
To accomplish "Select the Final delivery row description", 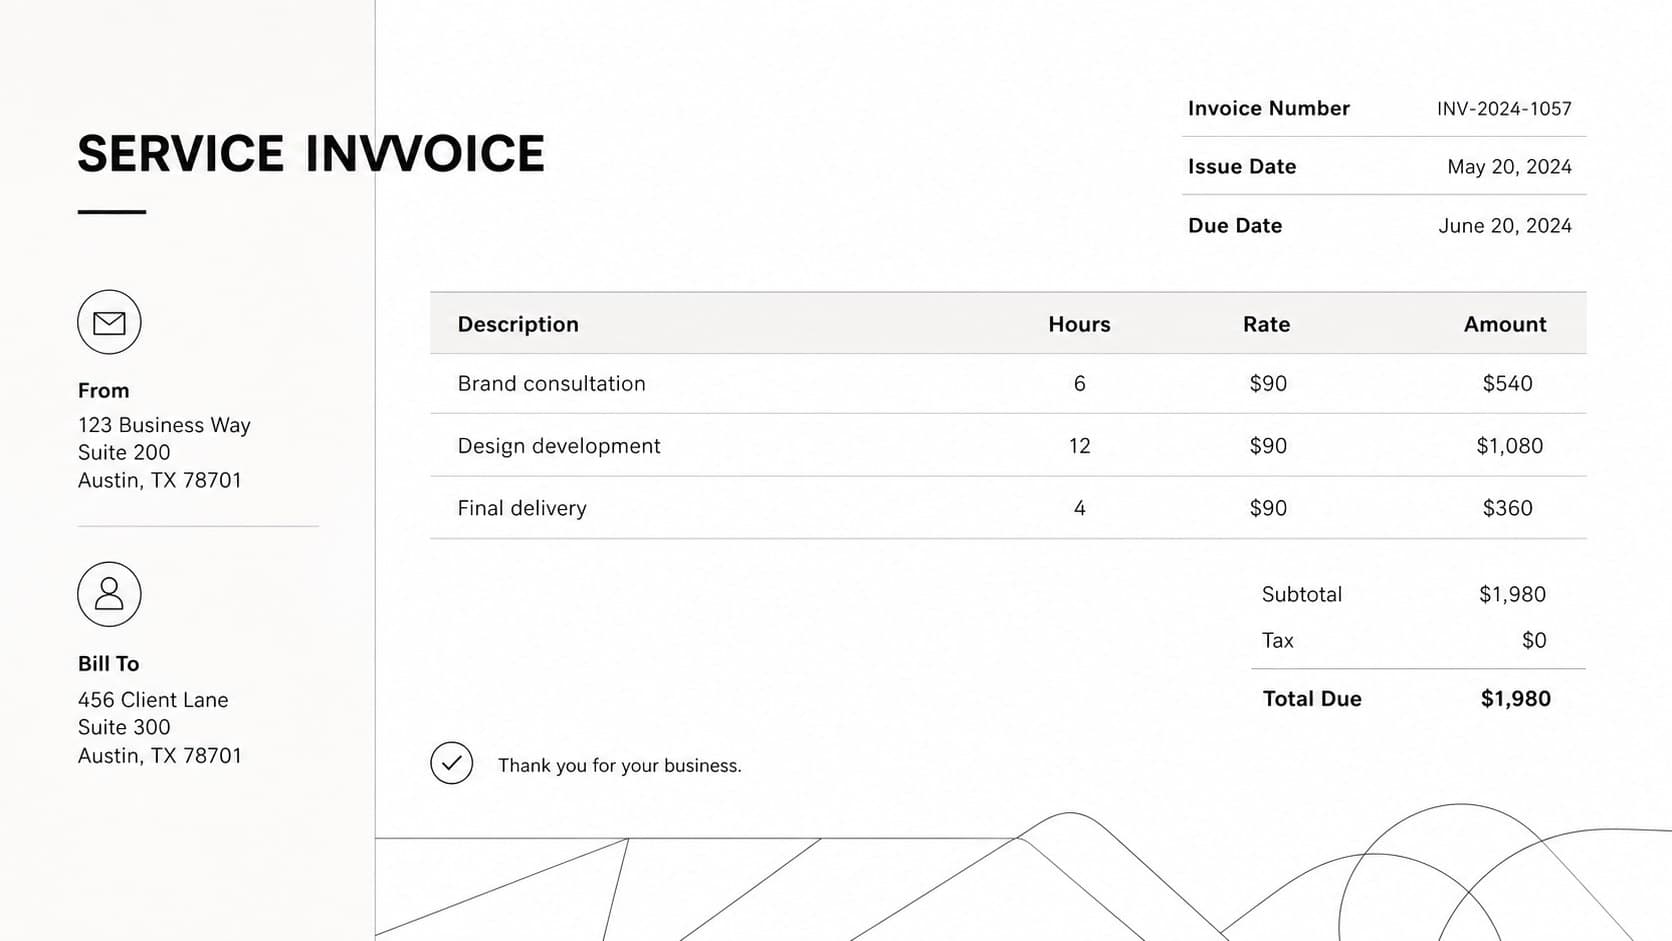I will 521,508.
